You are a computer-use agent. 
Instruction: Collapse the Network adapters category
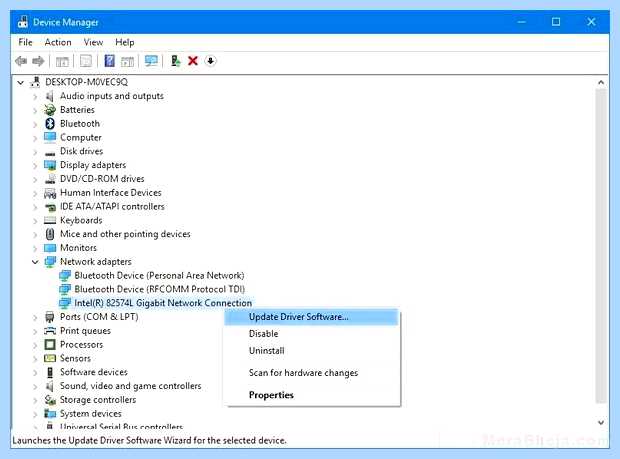click(35, 262)
